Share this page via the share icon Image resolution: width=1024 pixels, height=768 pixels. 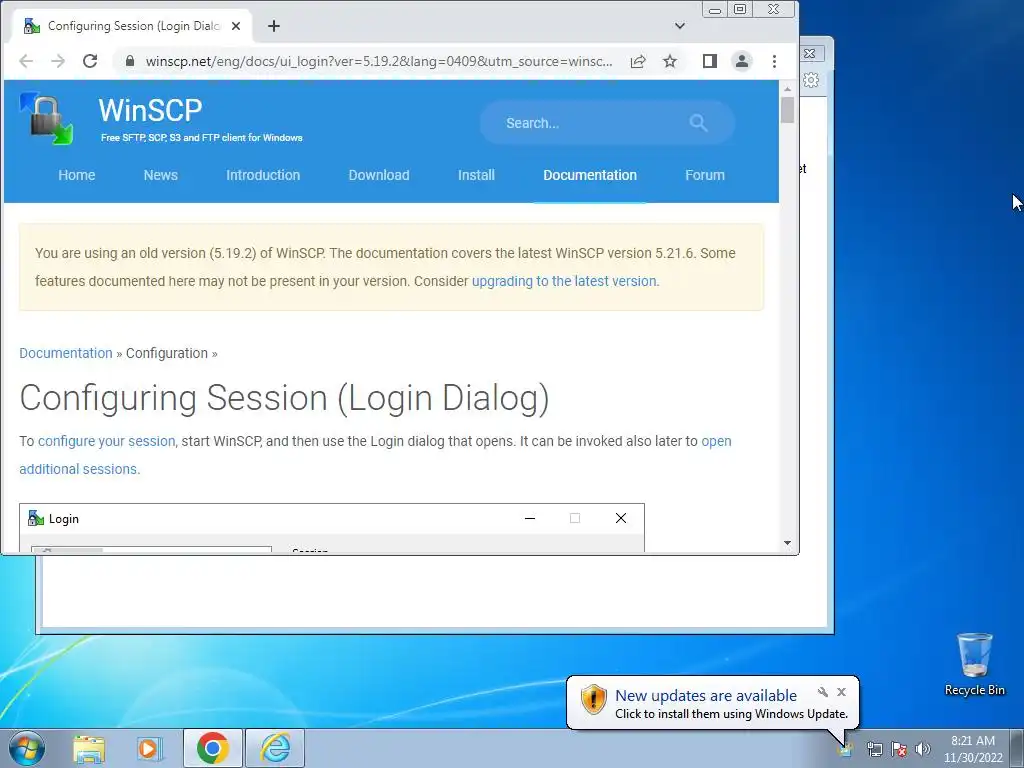[x=638, y=61]
